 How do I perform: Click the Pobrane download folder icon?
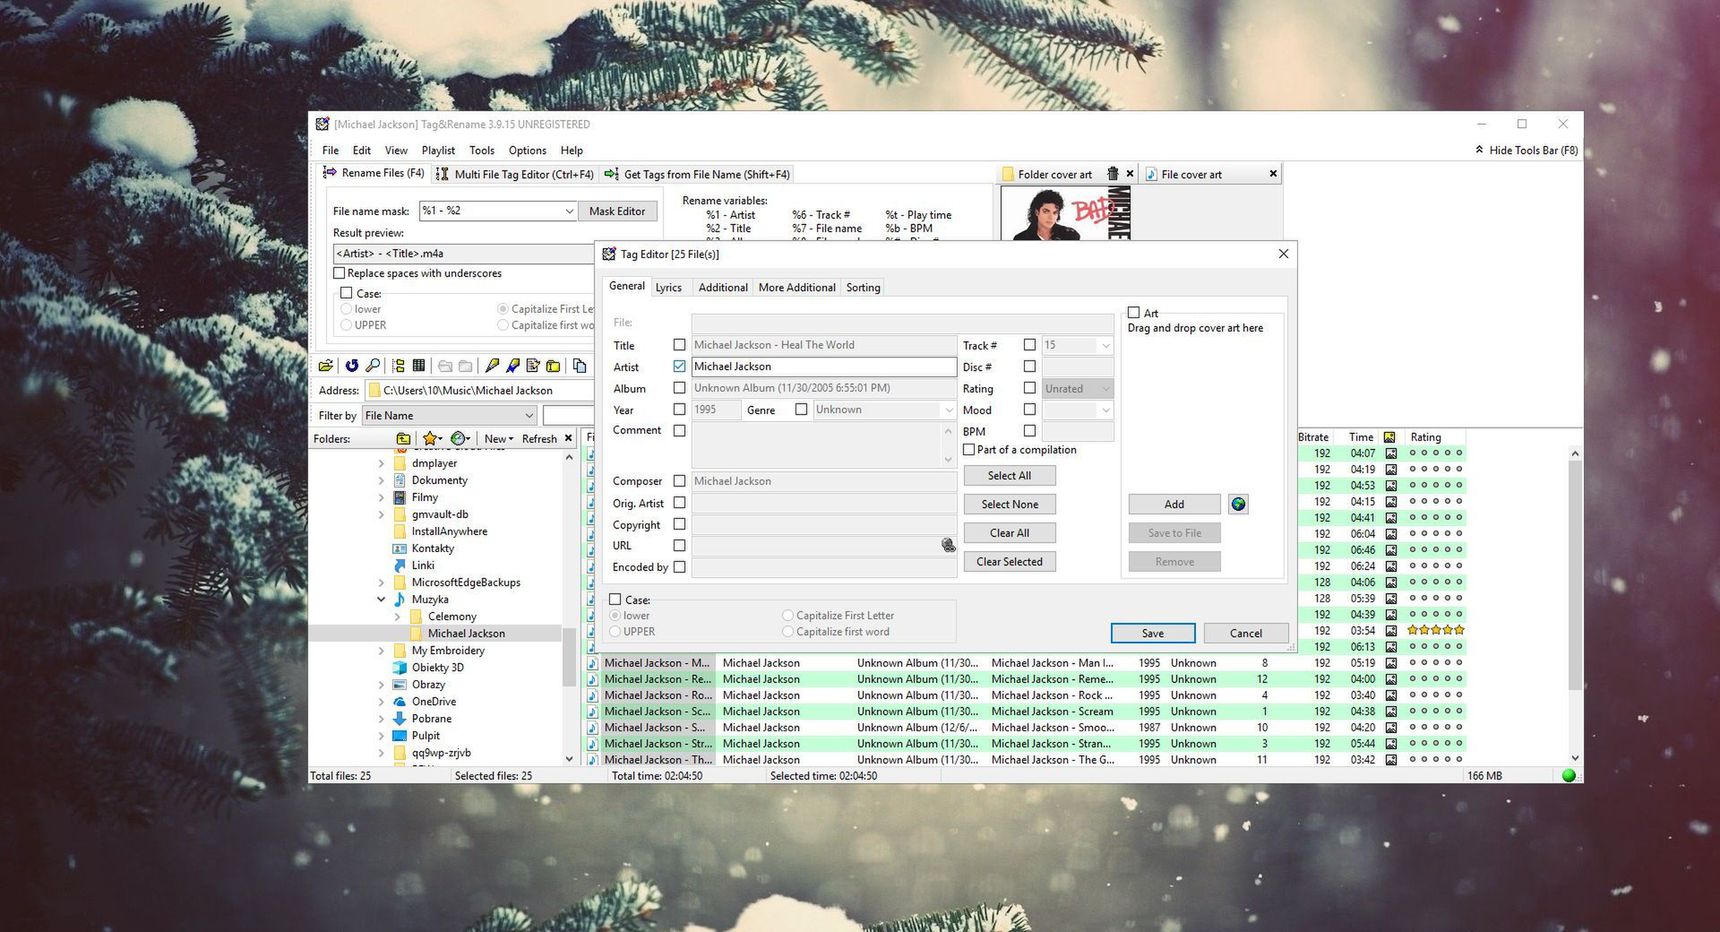[x=399, y=718]
